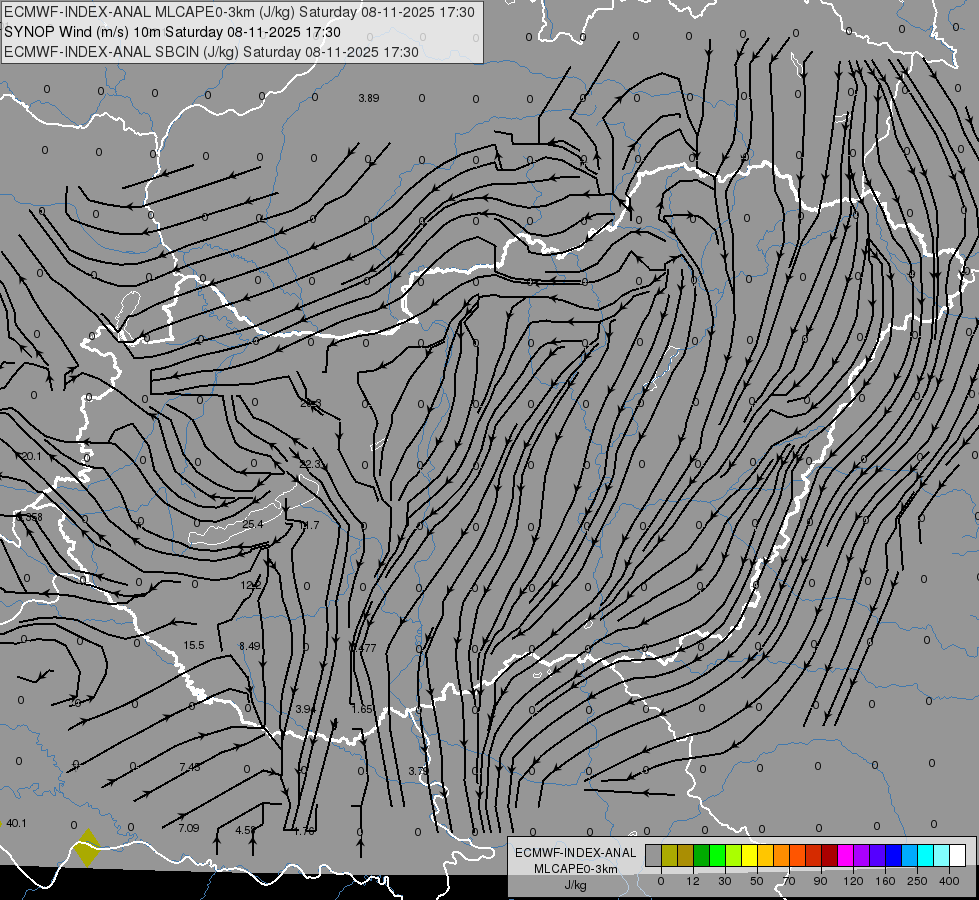Click the SYNOP Wind 10m header line
Viewport: 979px width, 900px height.
[x=172, y=32]
